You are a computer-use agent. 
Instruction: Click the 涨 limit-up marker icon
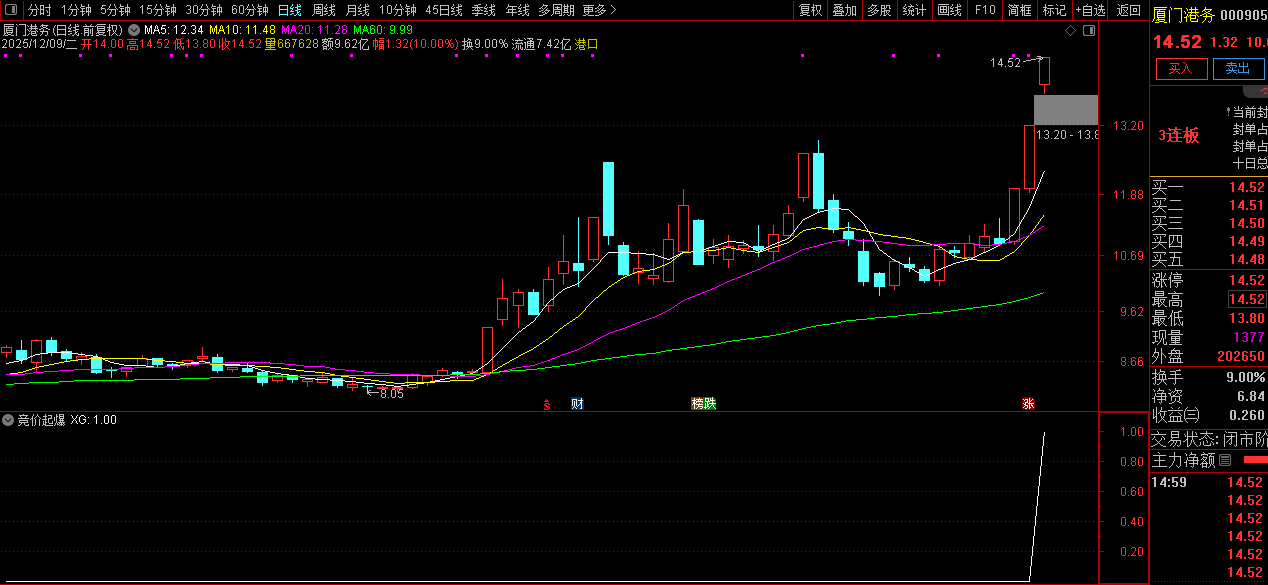point(1028,404)
